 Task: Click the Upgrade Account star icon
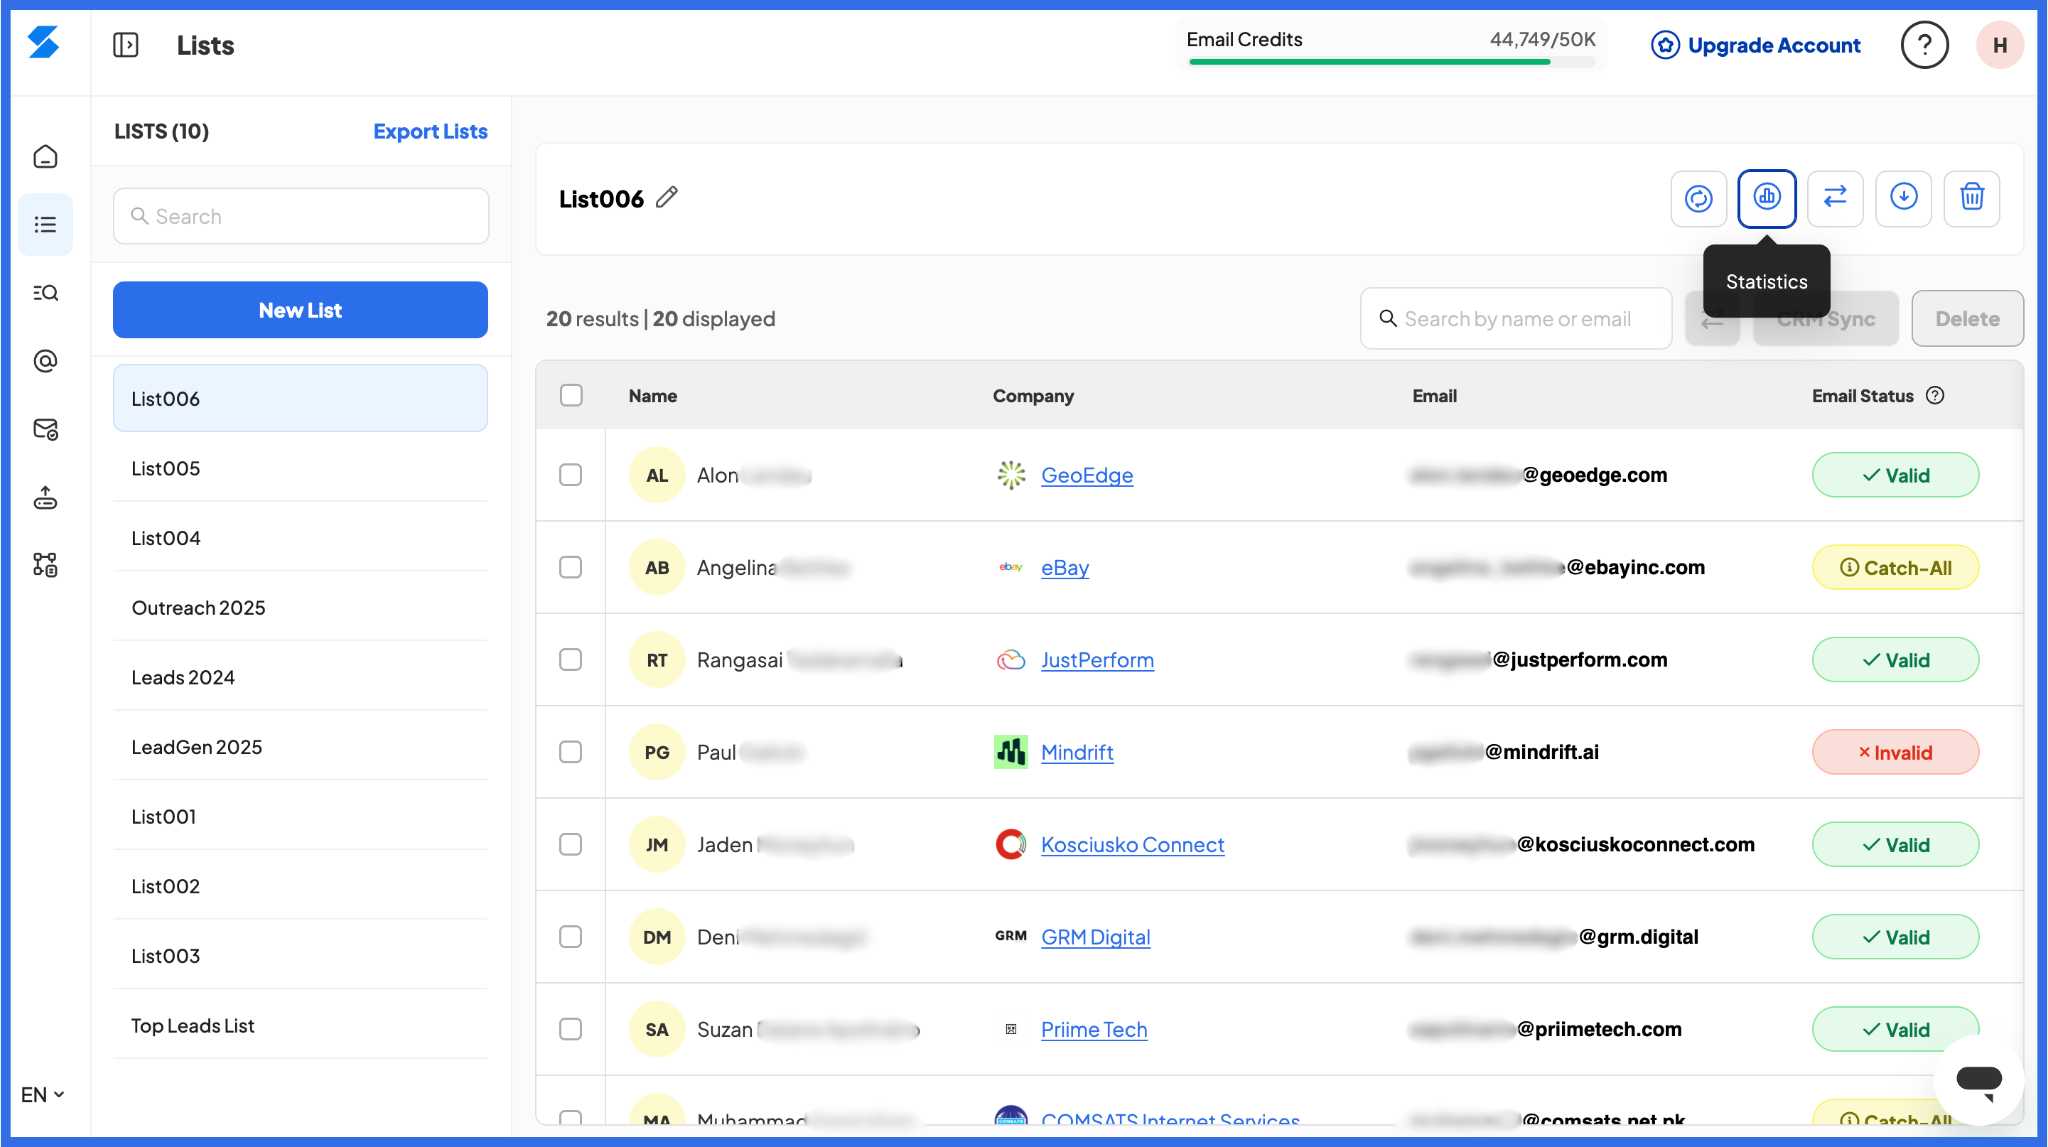(x=1665, y=45)
